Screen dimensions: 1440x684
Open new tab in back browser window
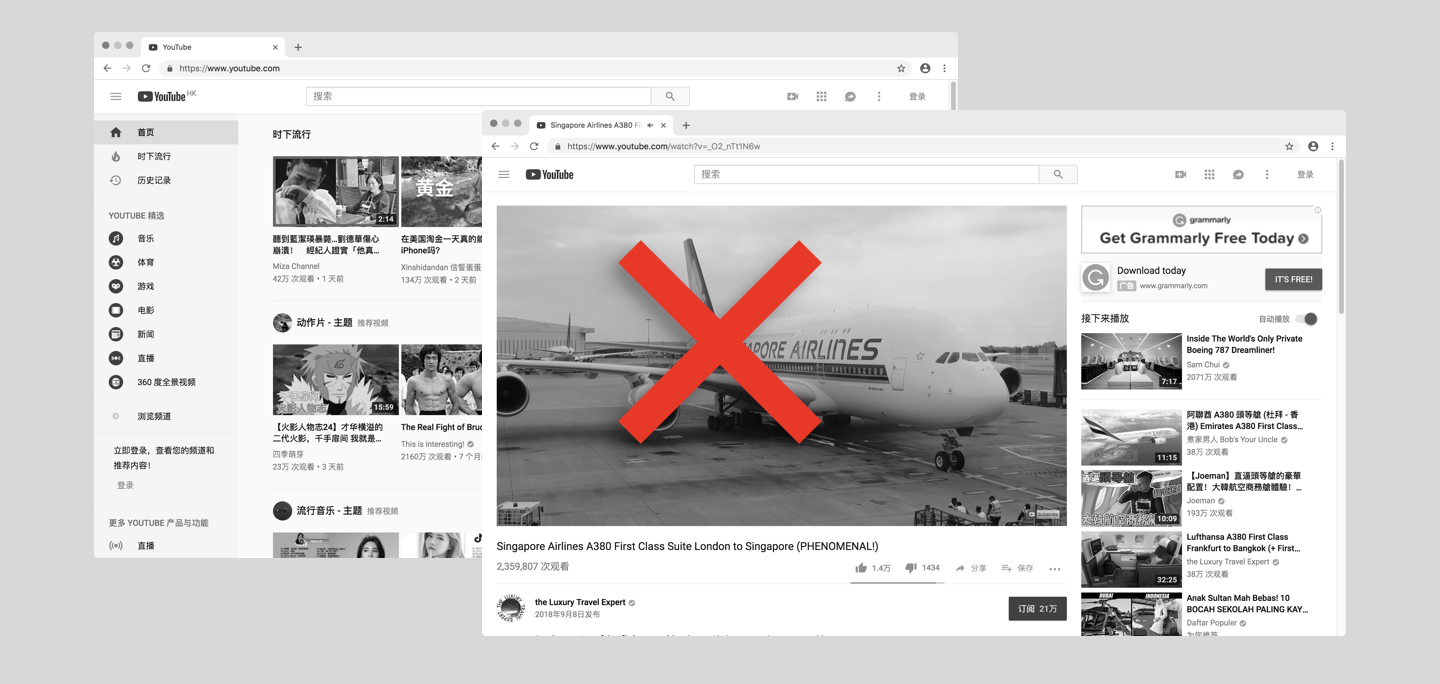[x=298, y=47]
